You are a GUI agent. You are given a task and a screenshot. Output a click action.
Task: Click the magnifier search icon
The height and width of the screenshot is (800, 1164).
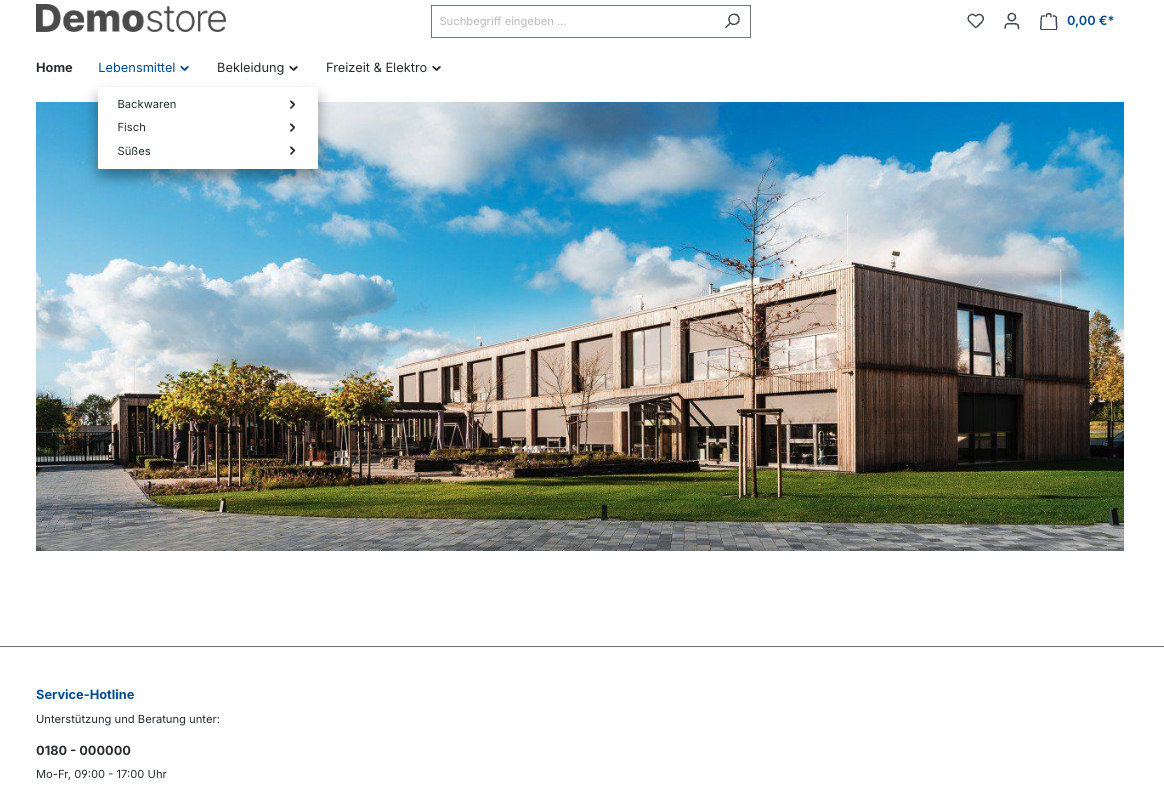coord(732,21)
